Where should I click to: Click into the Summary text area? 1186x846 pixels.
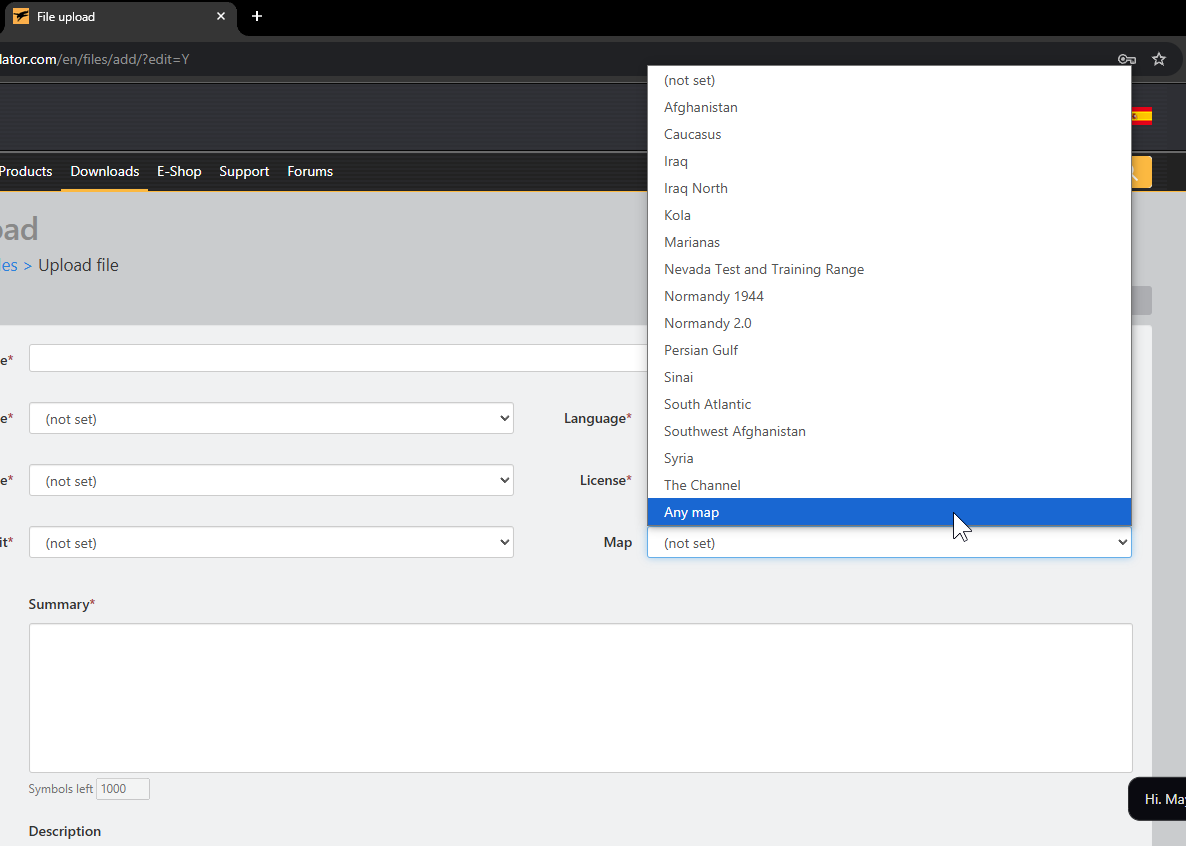[x=580, y=698]
